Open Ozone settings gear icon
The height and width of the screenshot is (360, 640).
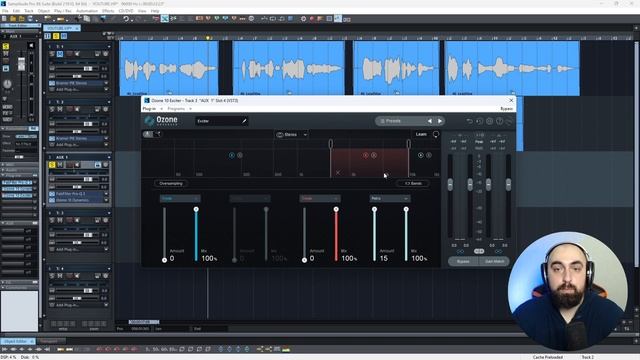tap(489, 121)
